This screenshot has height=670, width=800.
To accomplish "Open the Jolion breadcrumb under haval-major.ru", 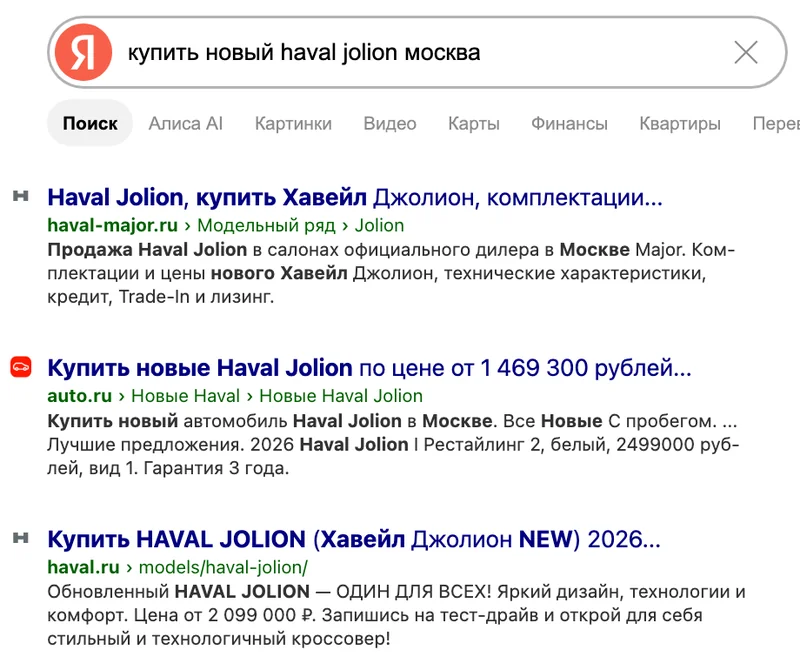I will pos(379,225).
